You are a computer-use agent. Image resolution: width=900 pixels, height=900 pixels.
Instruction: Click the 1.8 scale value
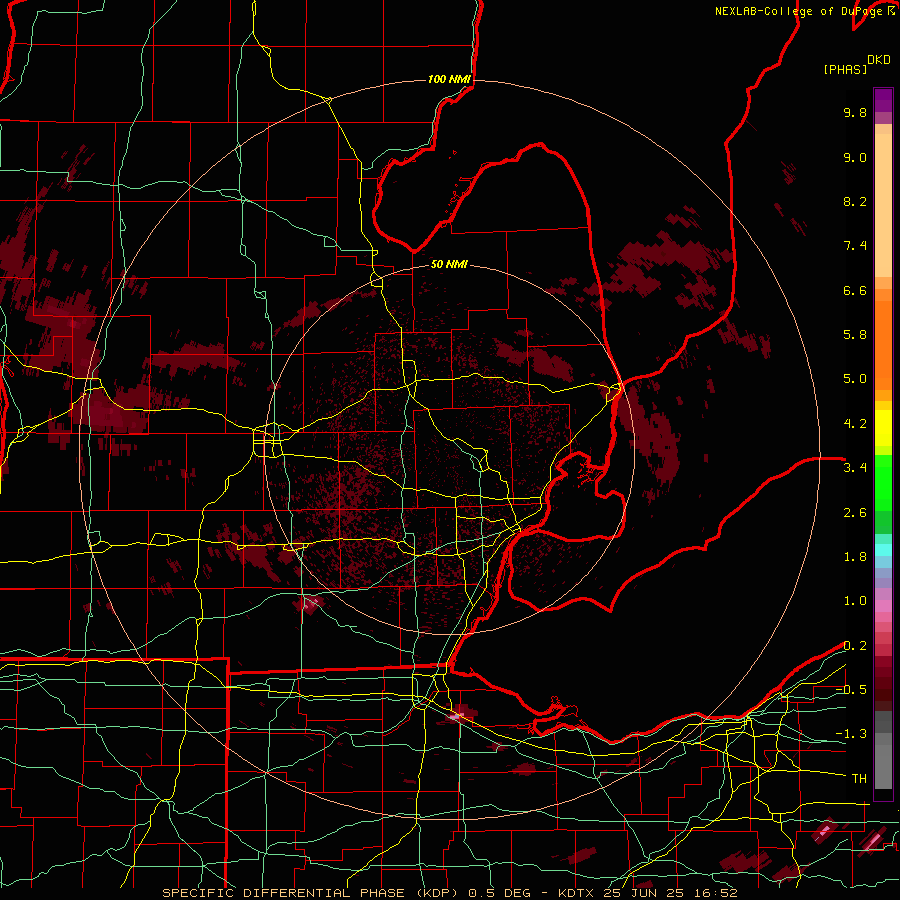point(855,557)
